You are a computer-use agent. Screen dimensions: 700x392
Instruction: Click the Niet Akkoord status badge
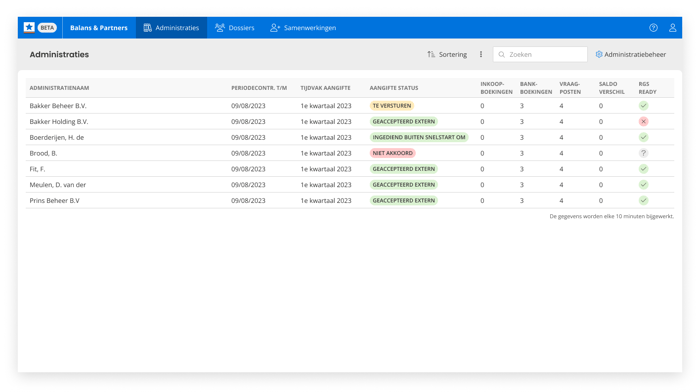(x=392, y=153)
